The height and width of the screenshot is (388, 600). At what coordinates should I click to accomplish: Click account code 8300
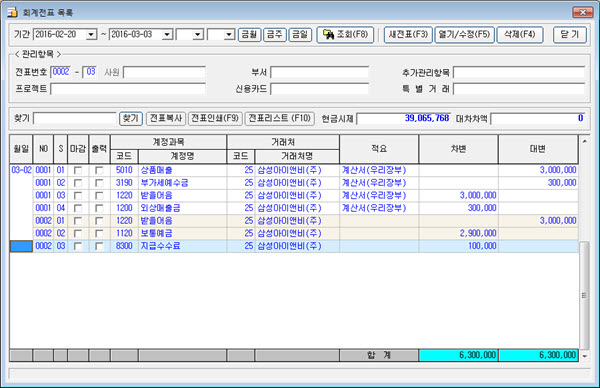click(124, 246)
